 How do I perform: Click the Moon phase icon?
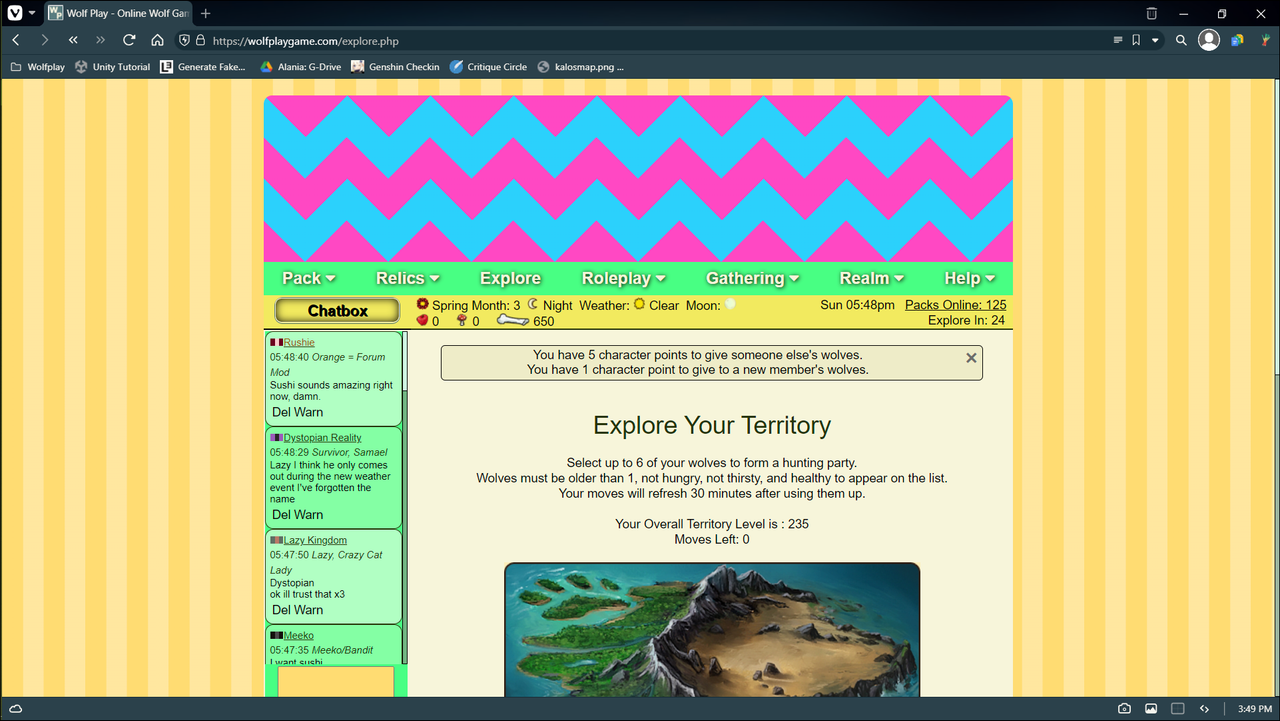[729, 305]
